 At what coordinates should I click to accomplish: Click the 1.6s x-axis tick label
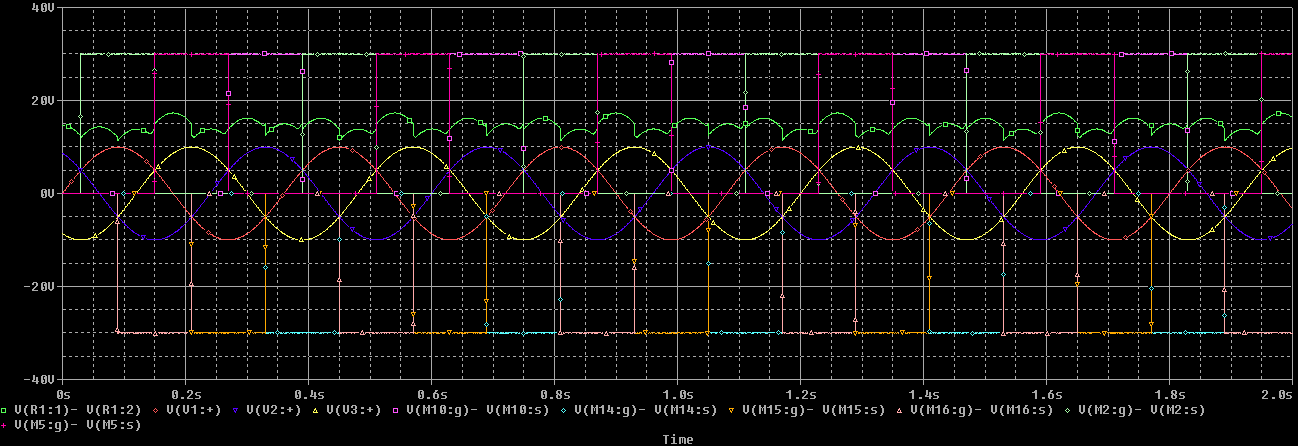pos(1047,395)
